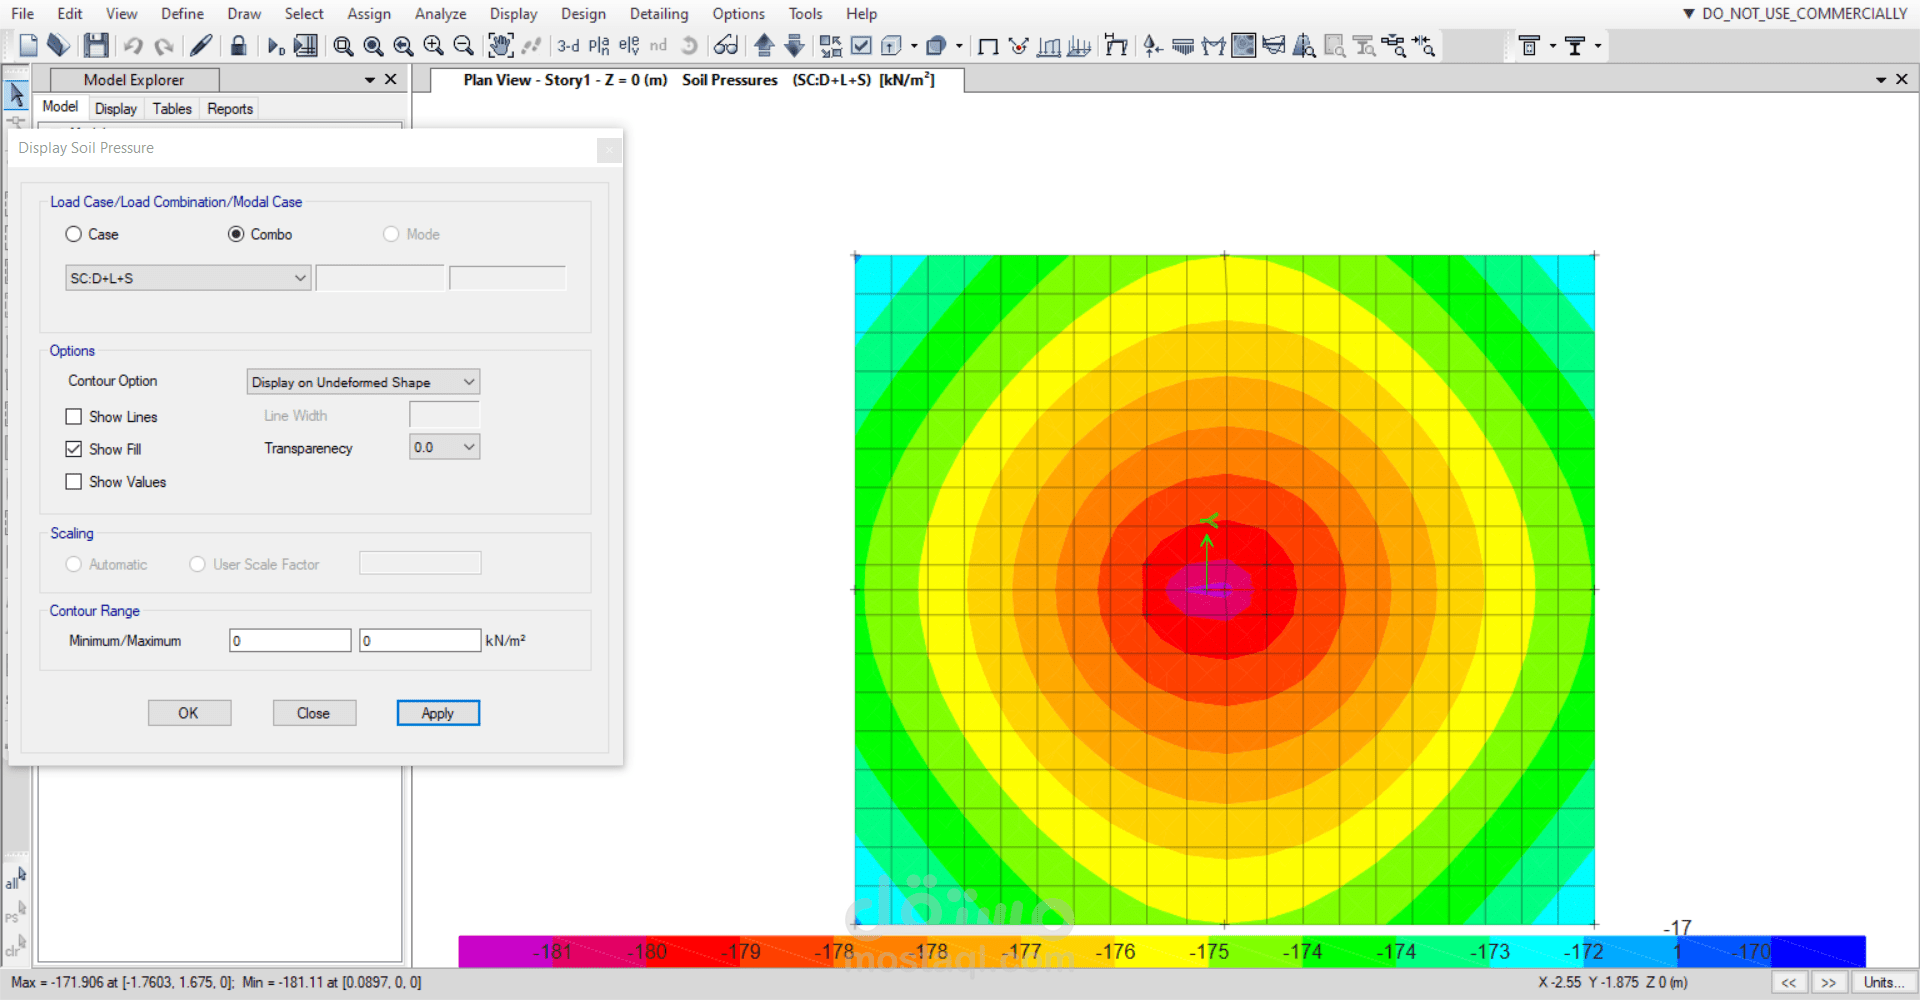Select the Pan hand tool
Viewport: 1920px width, 1000px height.
pos(500,45)
